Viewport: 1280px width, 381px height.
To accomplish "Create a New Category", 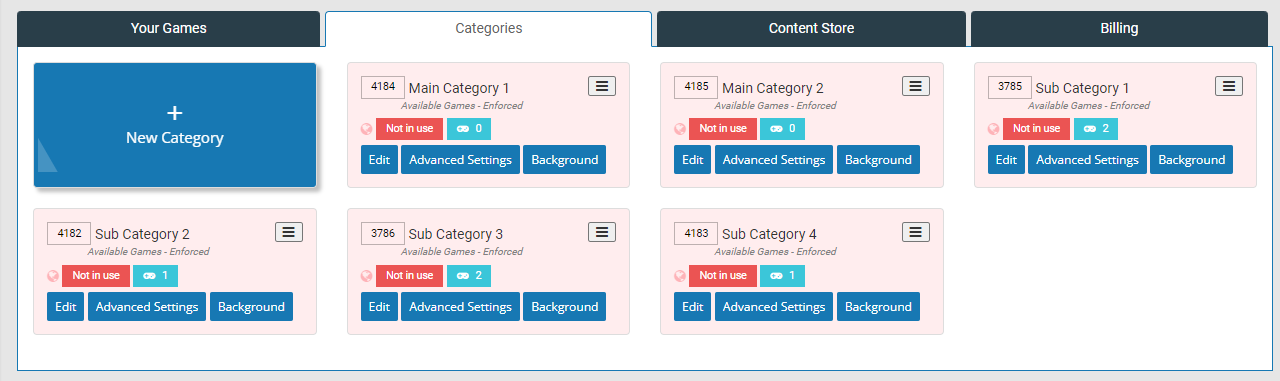I will 175,125.
